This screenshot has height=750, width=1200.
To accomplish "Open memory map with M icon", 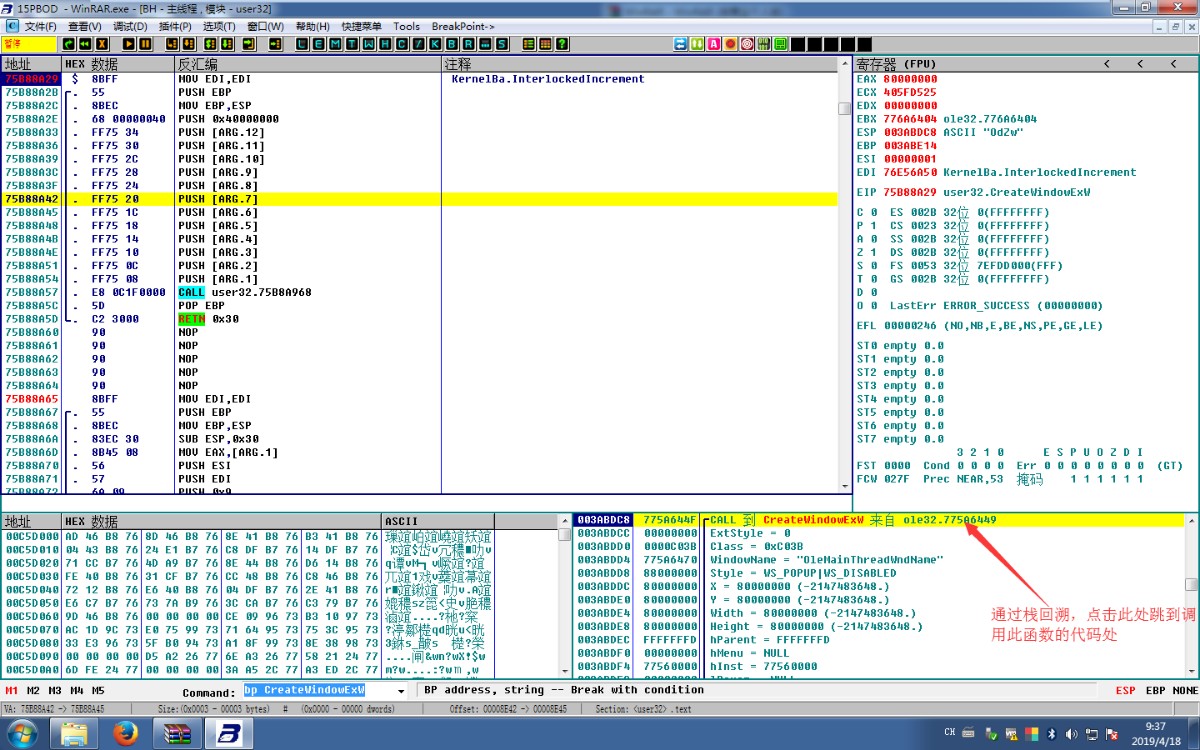I will pyautogui.click(x=336, y=44).
